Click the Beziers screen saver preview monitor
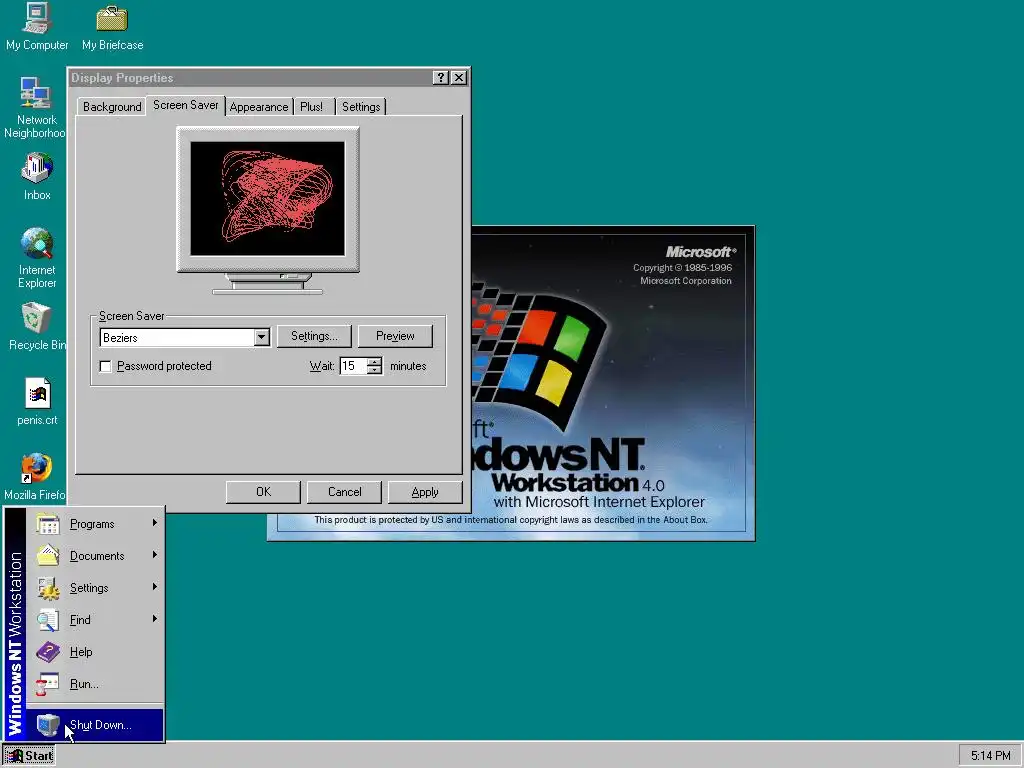 pos(268,199)
